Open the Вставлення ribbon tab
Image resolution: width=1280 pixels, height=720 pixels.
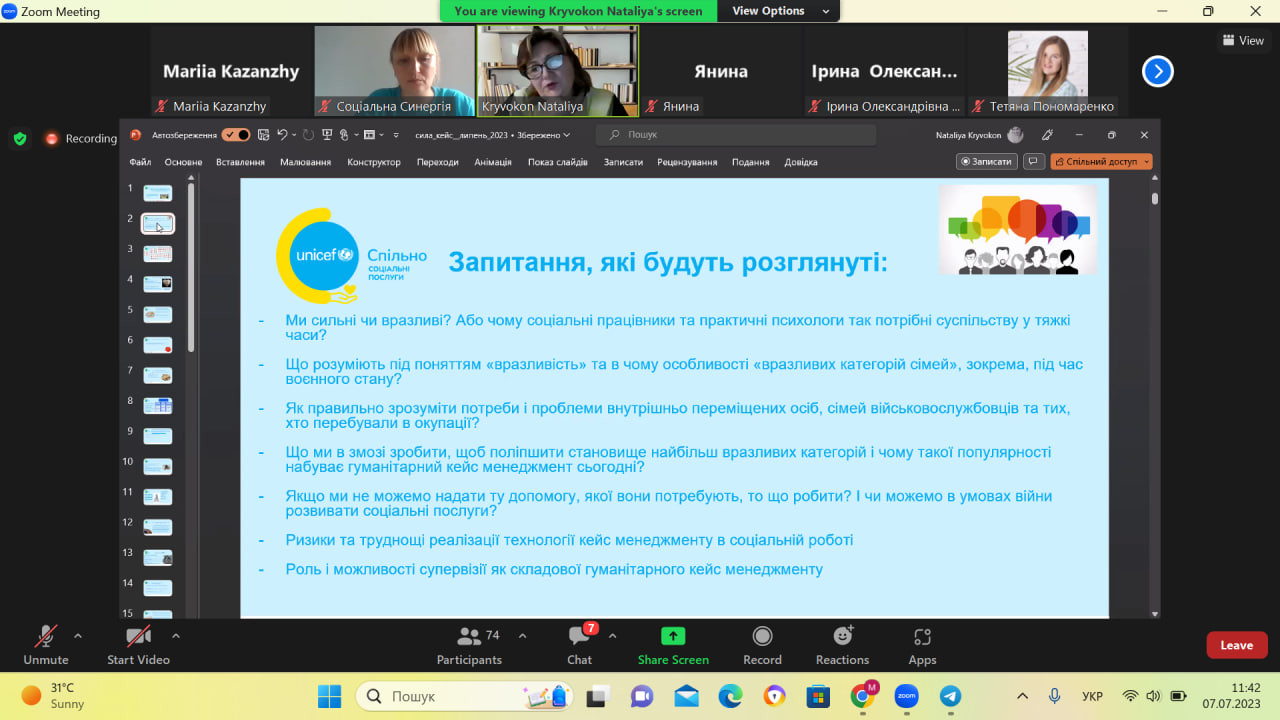[240, 162]
